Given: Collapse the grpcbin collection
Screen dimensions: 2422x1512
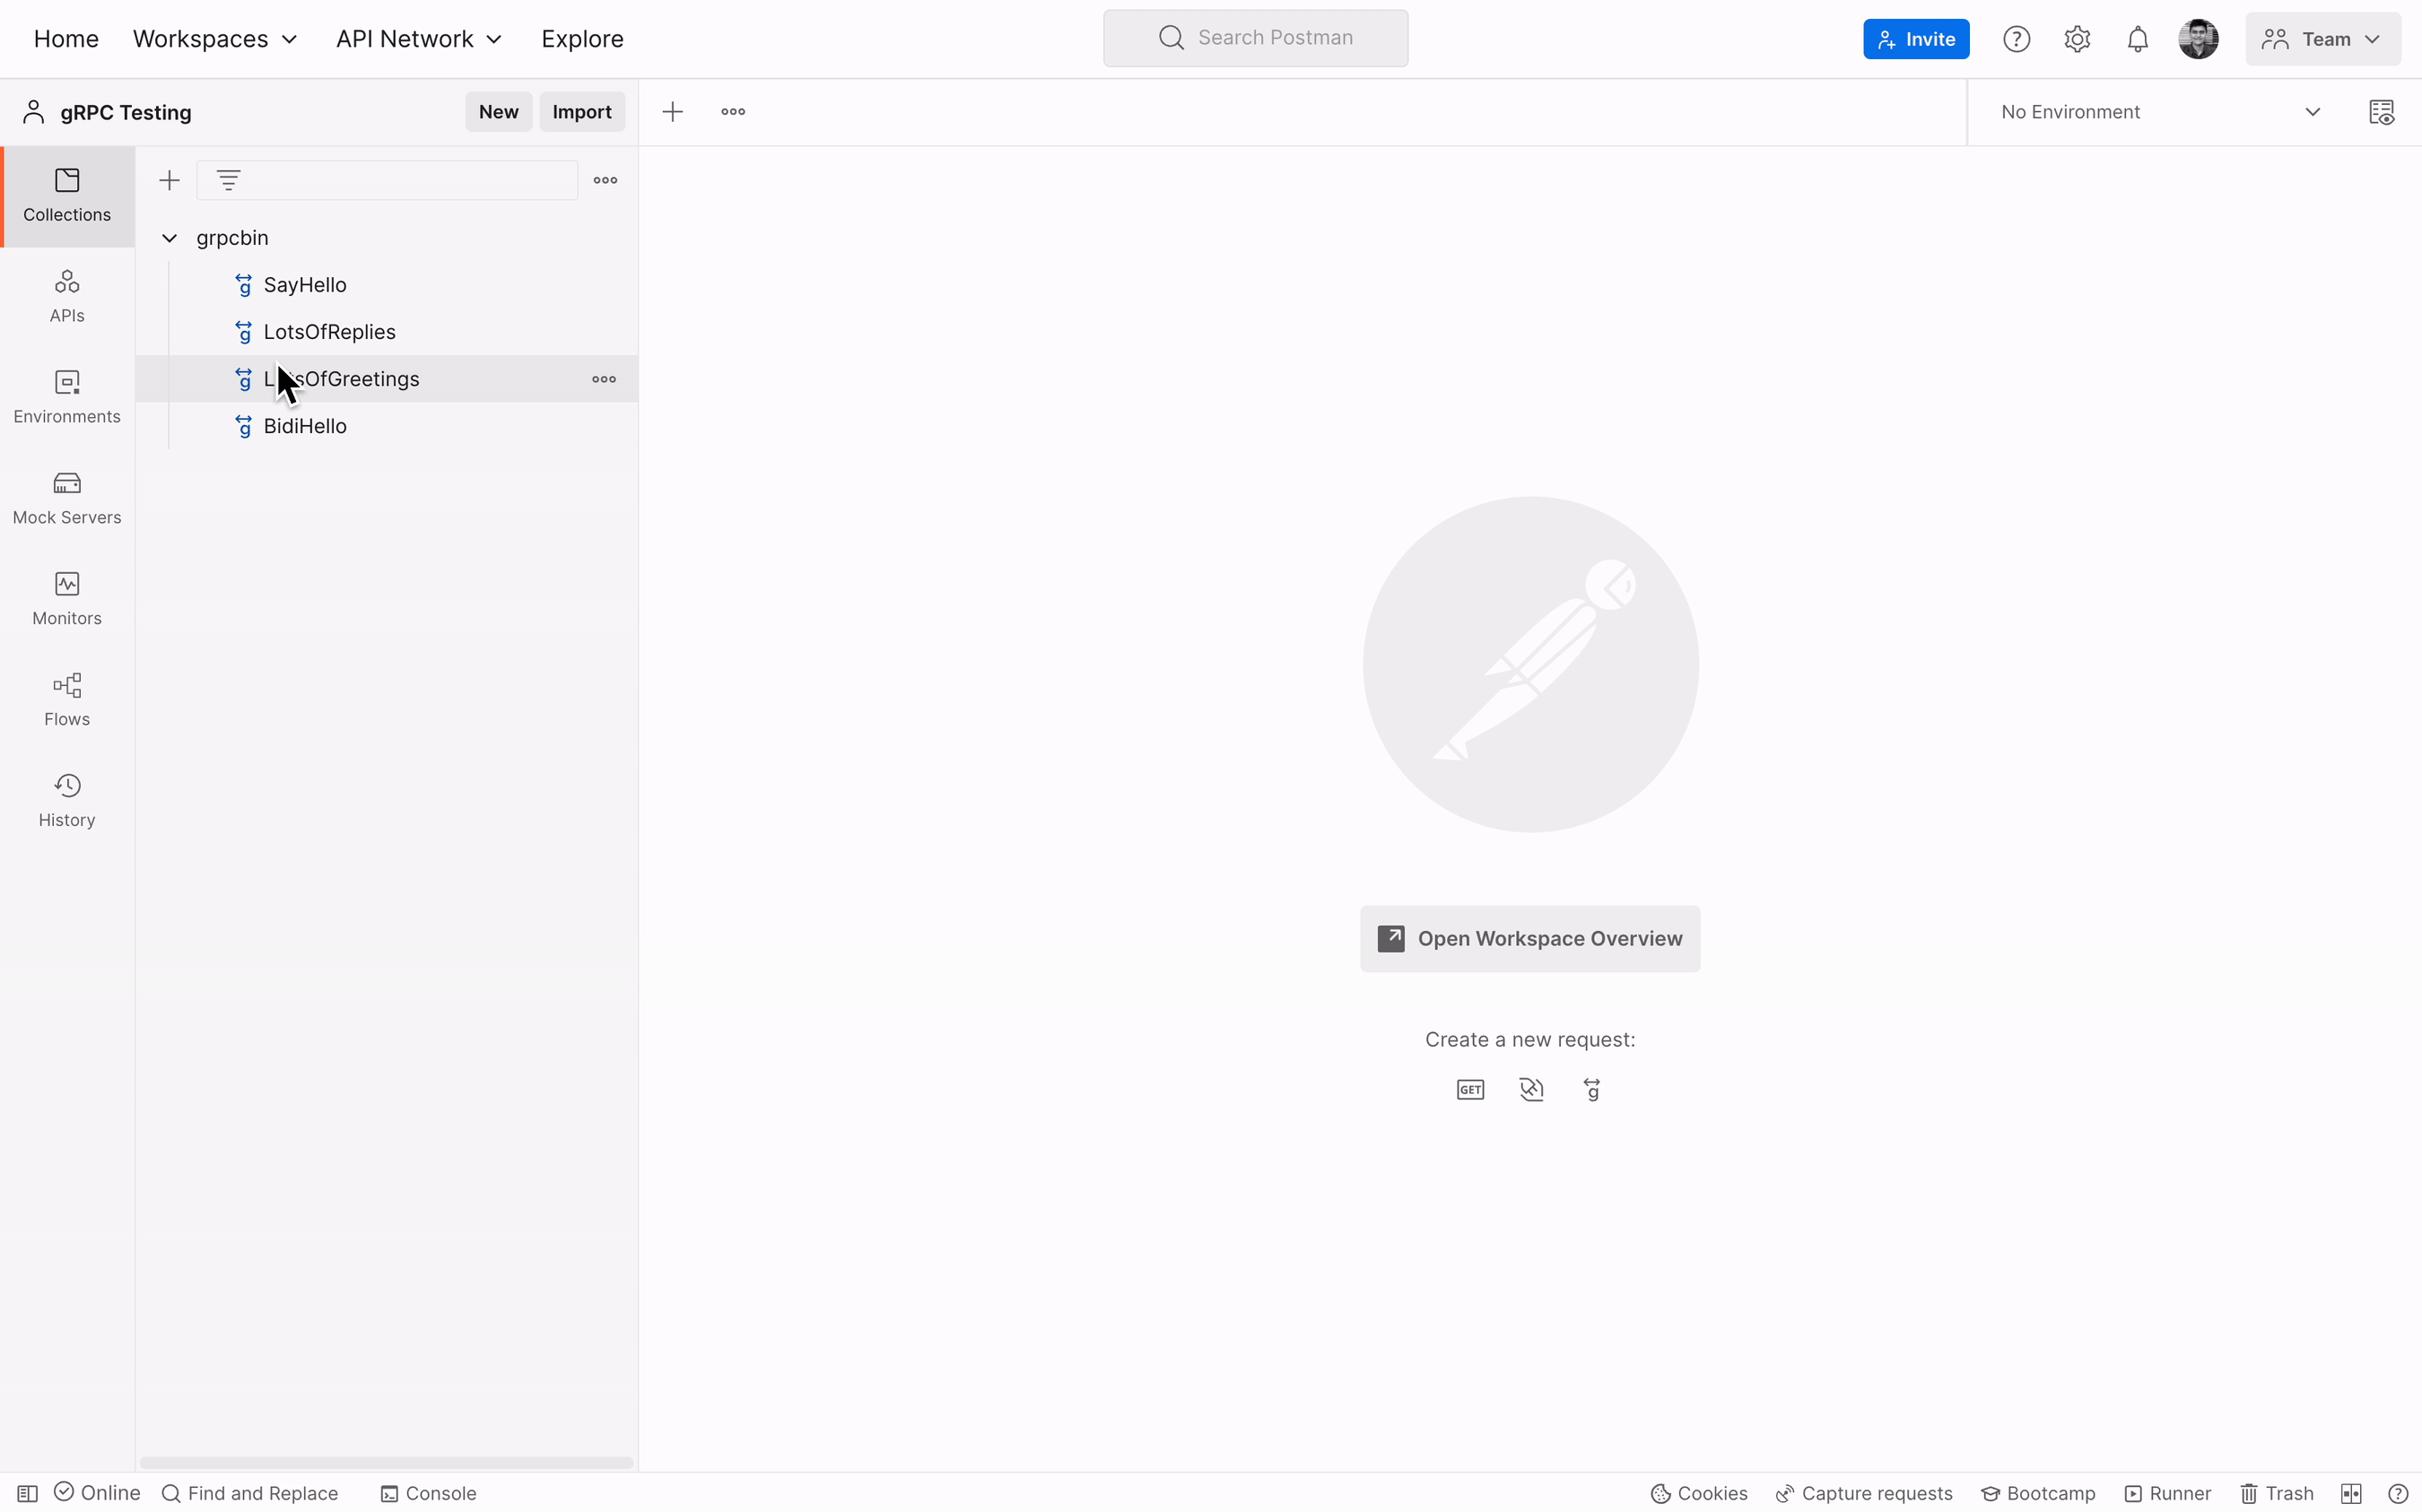Looking at the screenshot, I should click(x=169, y=238).
